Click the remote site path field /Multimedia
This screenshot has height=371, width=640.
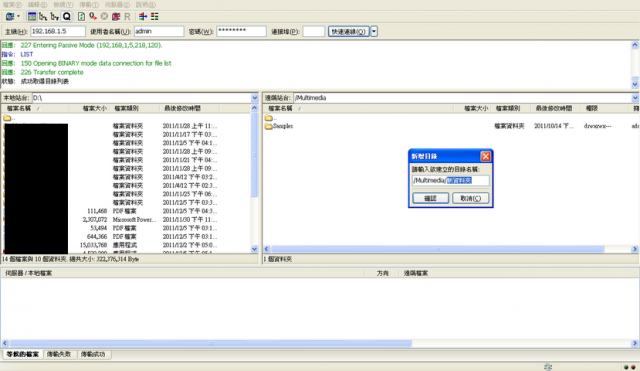click(462, 98)
